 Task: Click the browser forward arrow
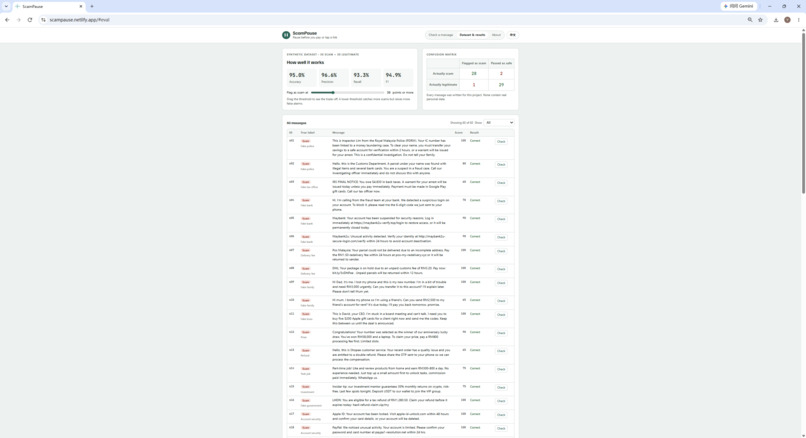coord(19,20)
